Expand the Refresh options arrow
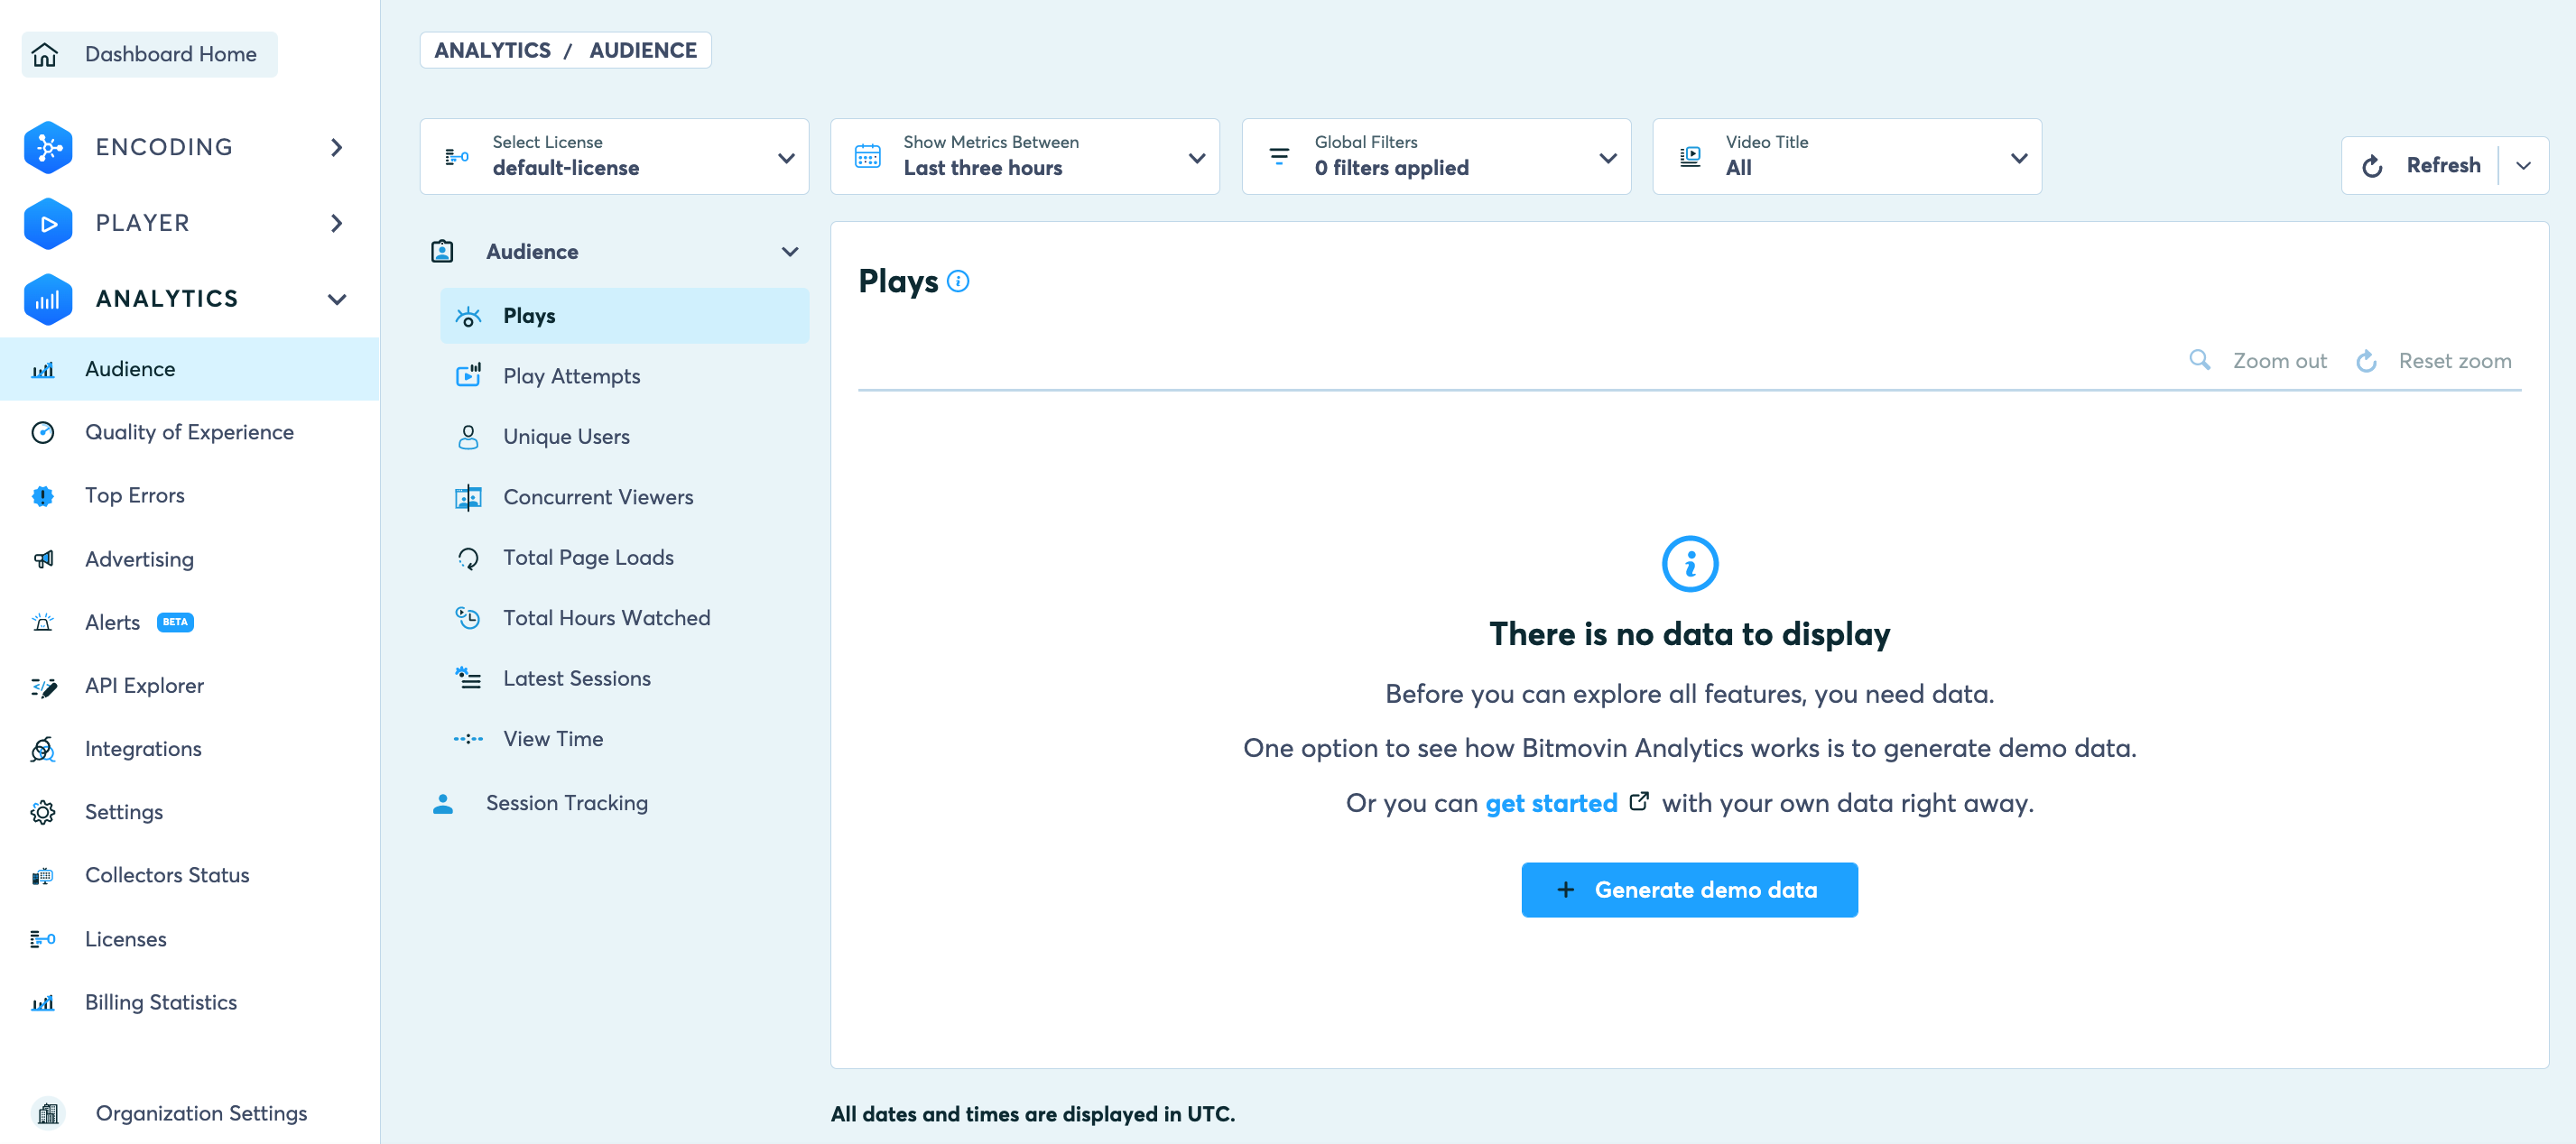Image resolution: width=2576 pixels, height=1144 pixels. click(x=2523, y=166)
